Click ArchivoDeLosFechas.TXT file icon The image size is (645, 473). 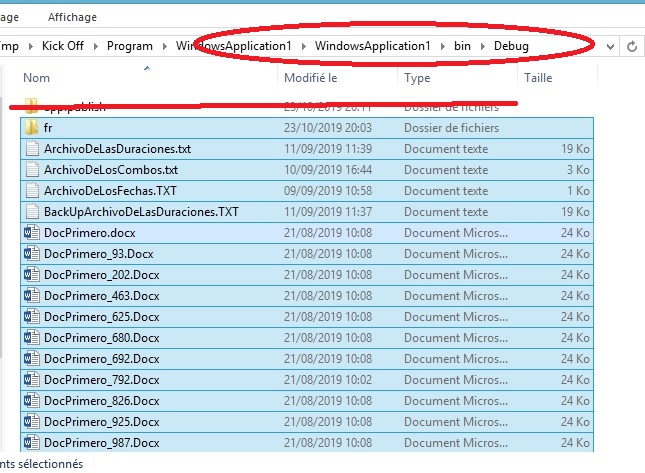click(x=32, y=190)
